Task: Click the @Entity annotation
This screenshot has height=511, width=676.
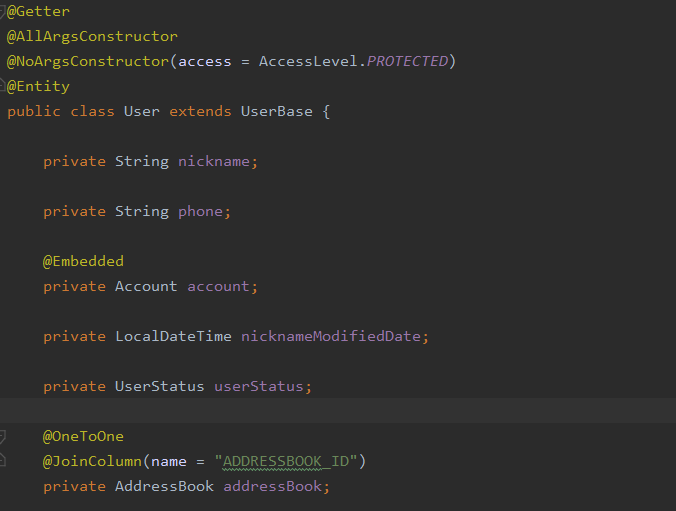Action: [x=38, y=87]
